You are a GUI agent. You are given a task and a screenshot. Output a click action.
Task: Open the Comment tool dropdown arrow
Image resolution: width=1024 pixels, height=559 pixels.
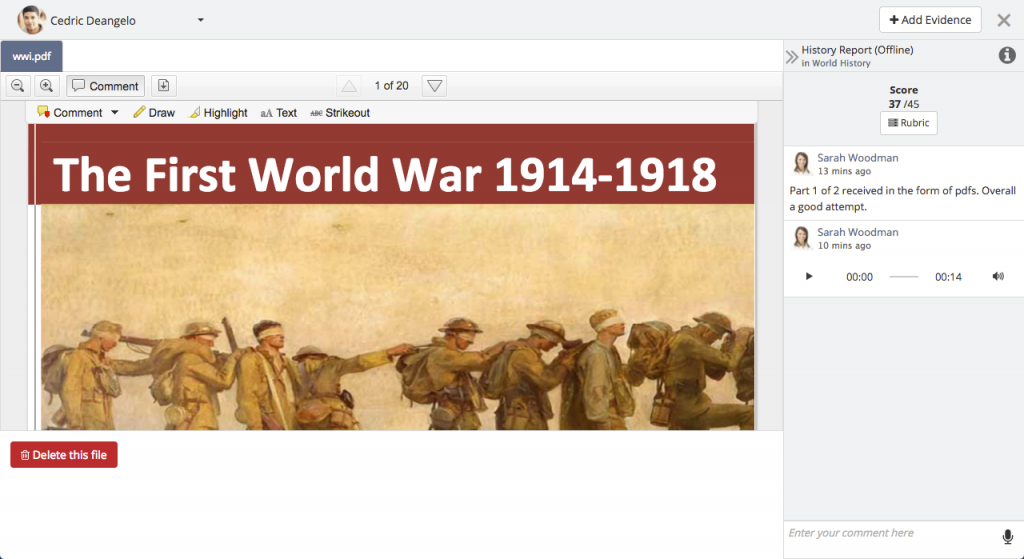pyautogui.click(x=115, y=112)
